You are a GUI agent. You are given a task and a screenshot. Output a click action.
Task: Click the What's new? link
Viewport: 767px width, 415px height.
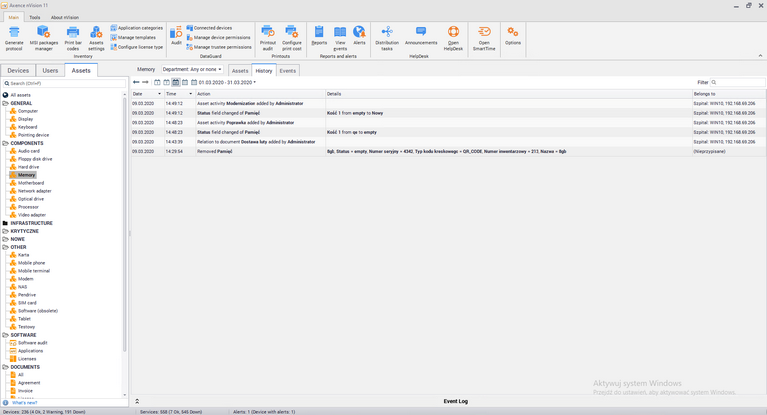click(25, 403)
